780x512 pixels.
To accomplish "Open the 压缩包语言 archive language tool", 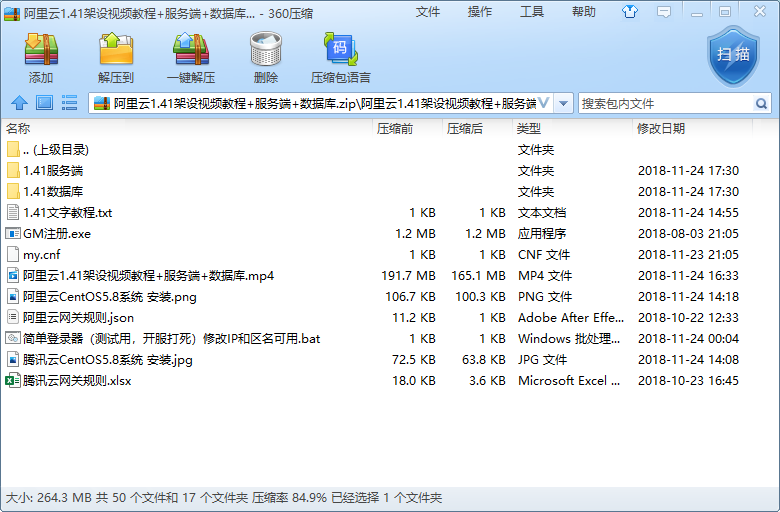I will point(341,49).
